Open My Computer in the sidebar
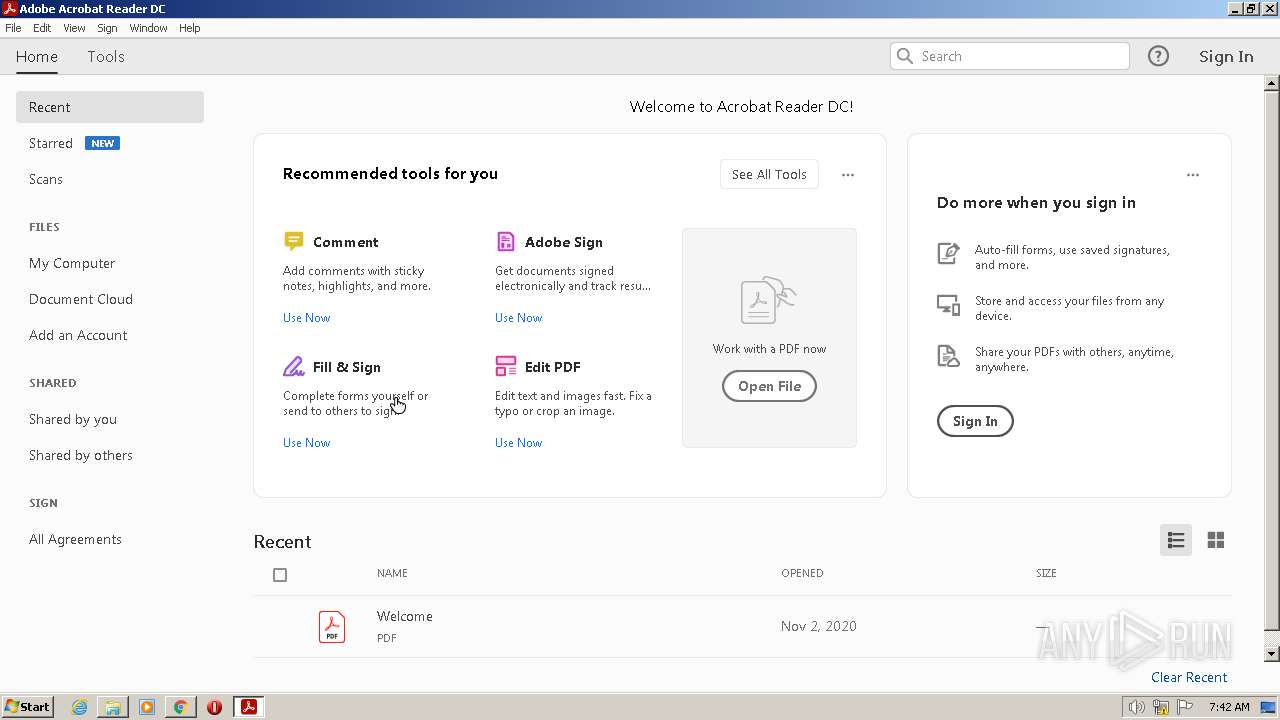The width and height of the screenshot is (1280, 720). 72,263
